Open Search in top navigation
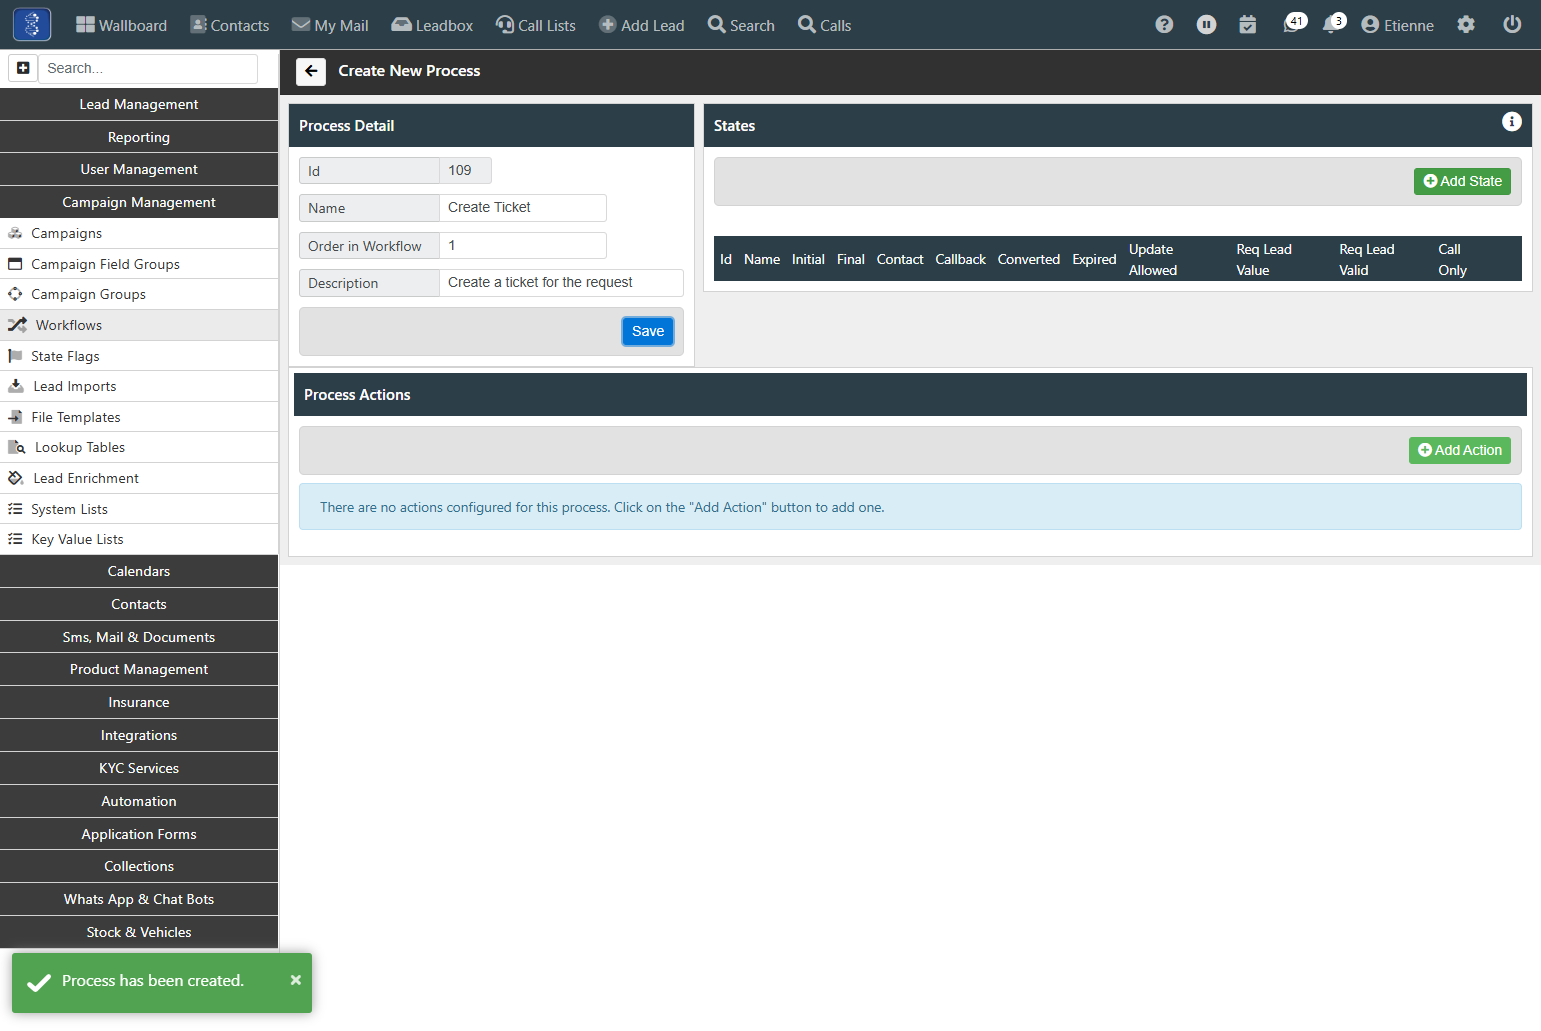Image resolution: width=1541 pixels, height=1031 pixels. tap(741, 25)
